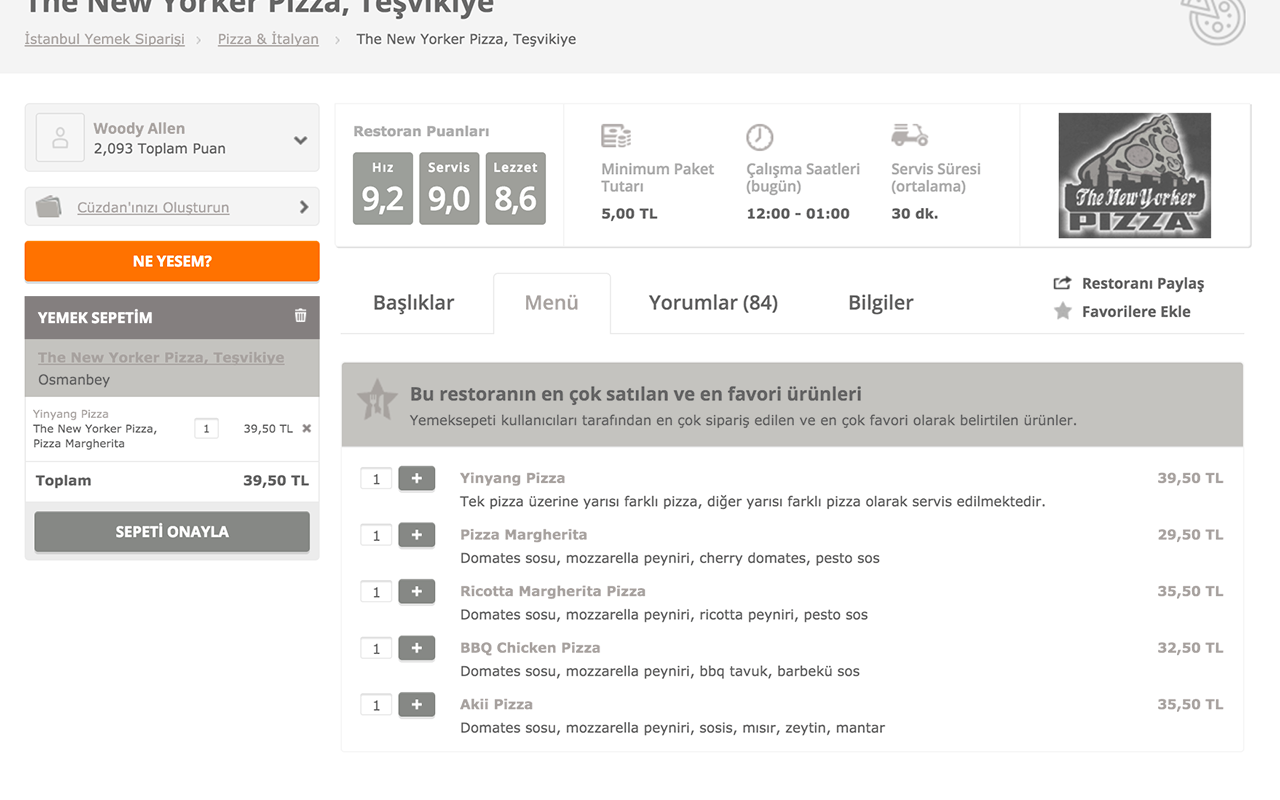This screenshot has height=800, width=1280.
Task: Click the quantity field beside Ricotta Margherita Pizza
Action: click(x=376, y=592)
